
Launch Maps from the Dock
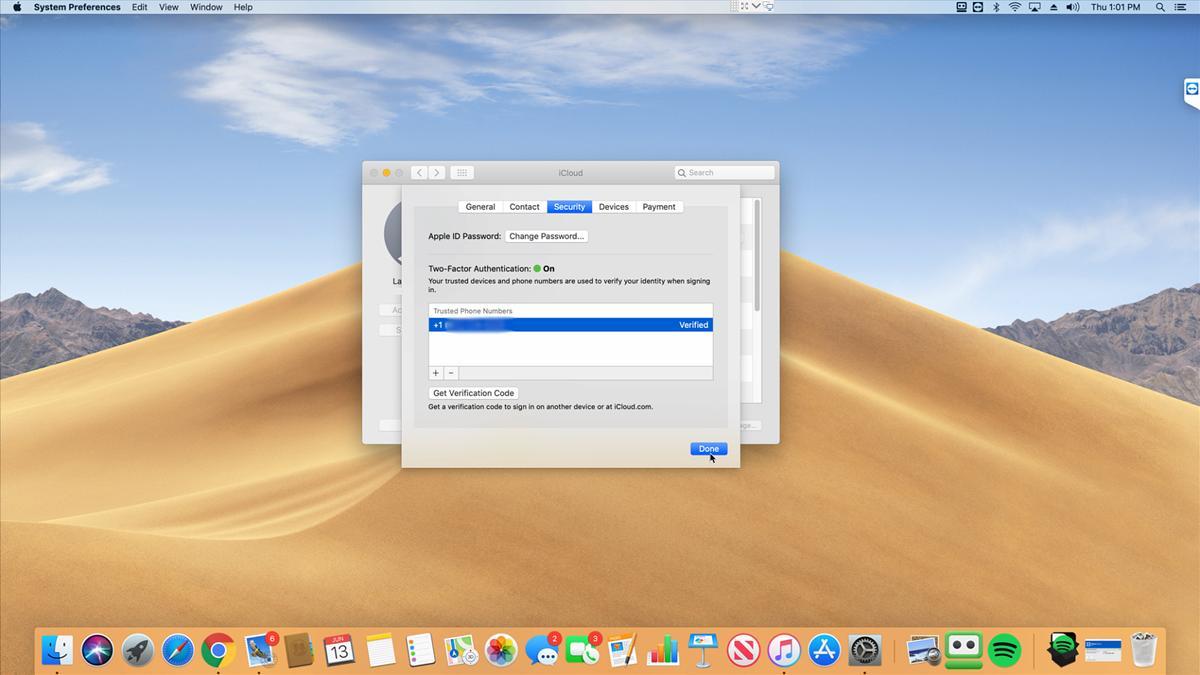point(460,650)
